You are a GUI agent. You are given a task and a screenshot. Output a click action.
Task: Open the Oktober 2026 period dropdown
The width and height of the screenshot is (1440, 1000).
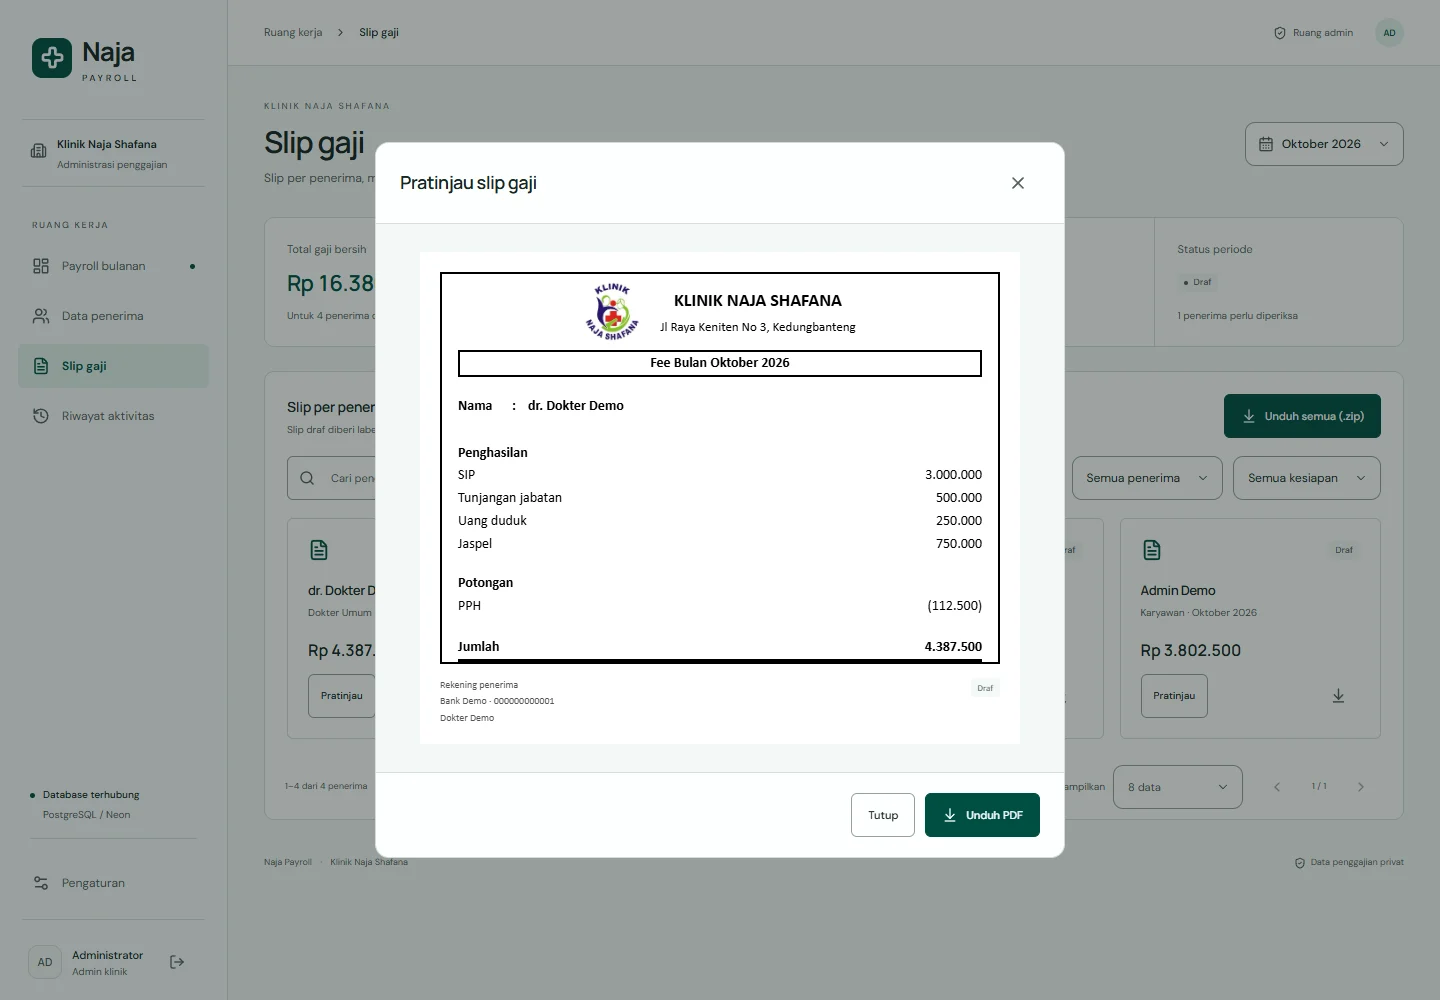(x=1324, y=144)
